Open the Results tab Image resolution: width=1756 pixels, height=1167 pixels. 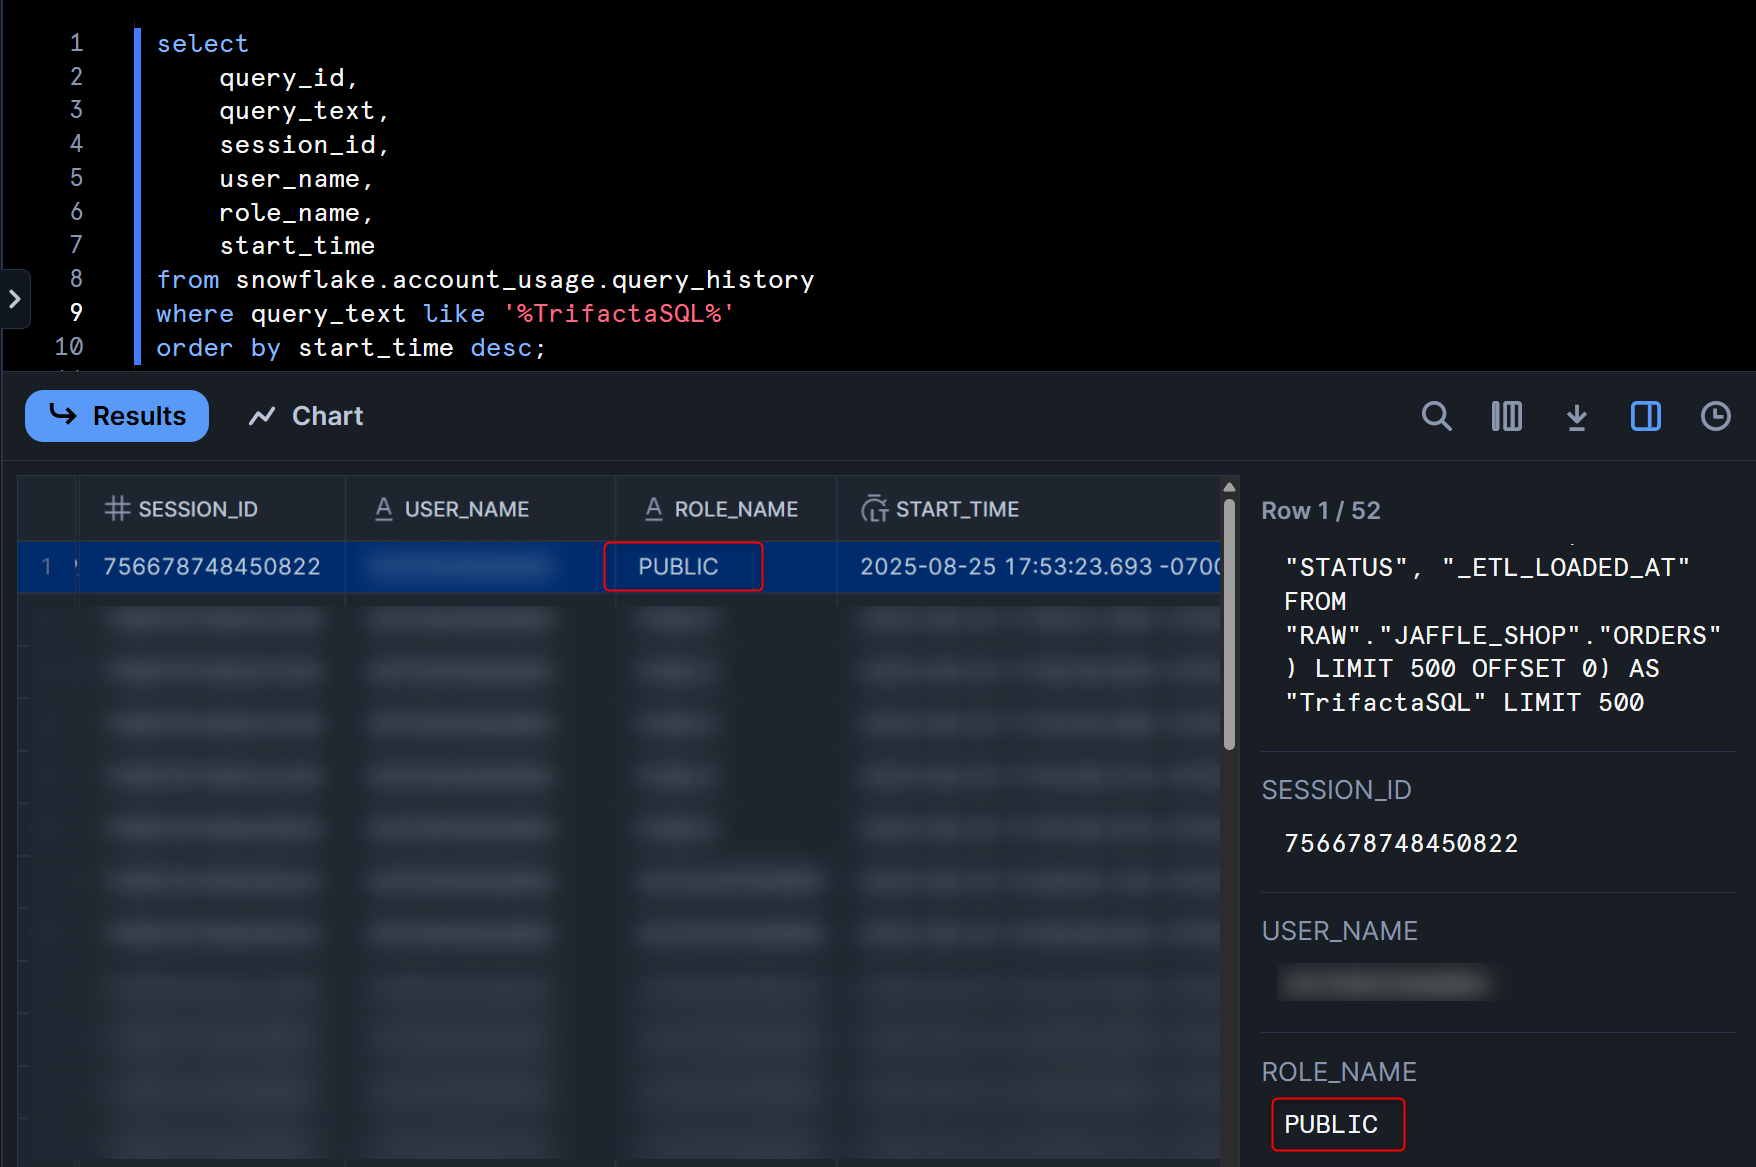(117, 416)
